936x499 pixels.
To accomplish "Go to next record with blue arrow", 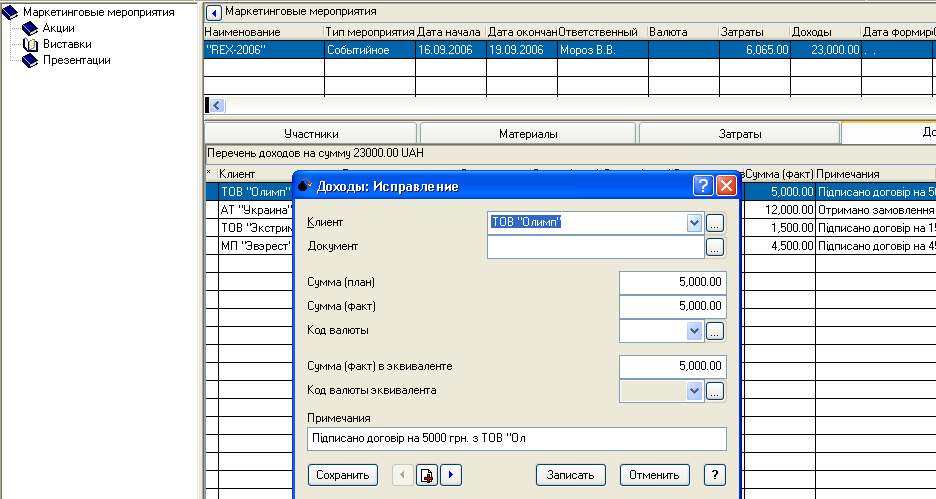I will coord(451,475).
